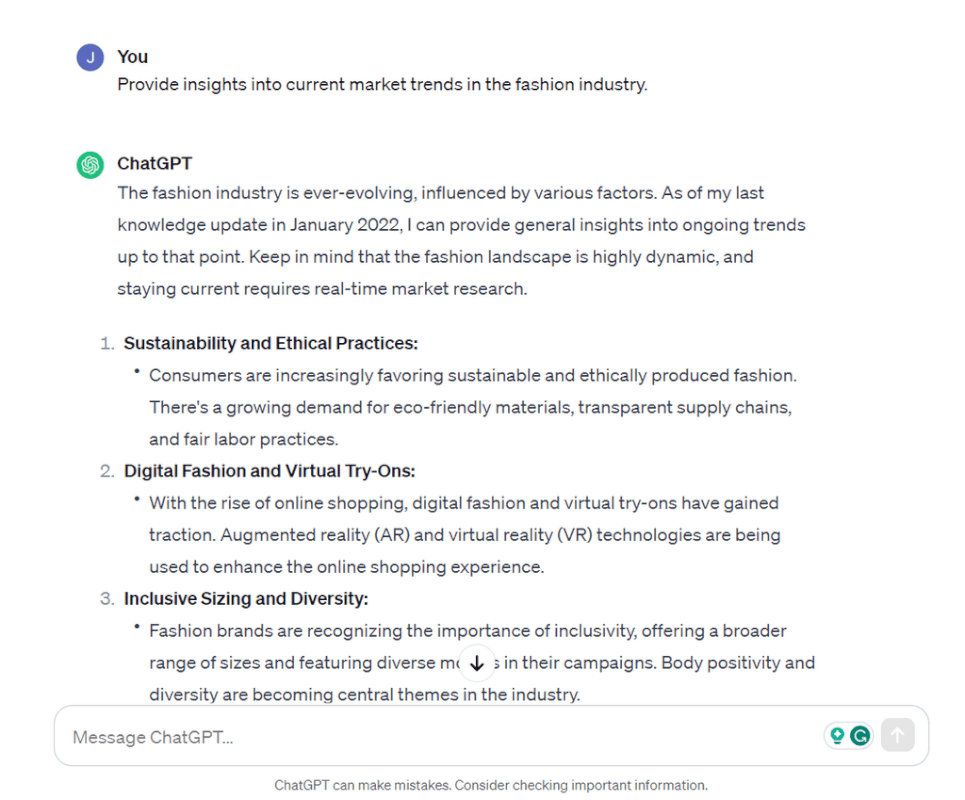Click the bullet text about eco-friendly materials
Viewport: 965px width, 800px height.
[x=473, y=407]
